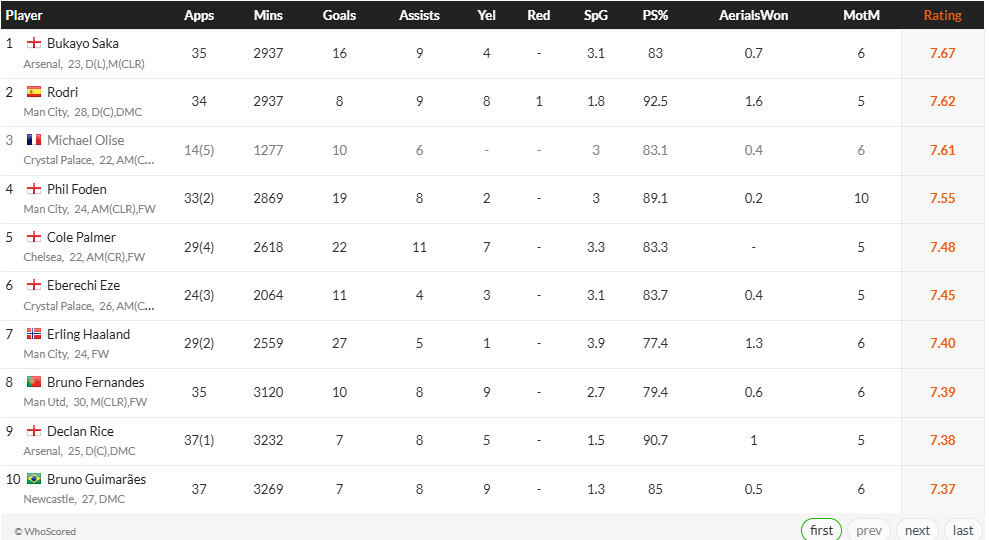
Task: Sort by MotM column header
Action: [860, 15]
